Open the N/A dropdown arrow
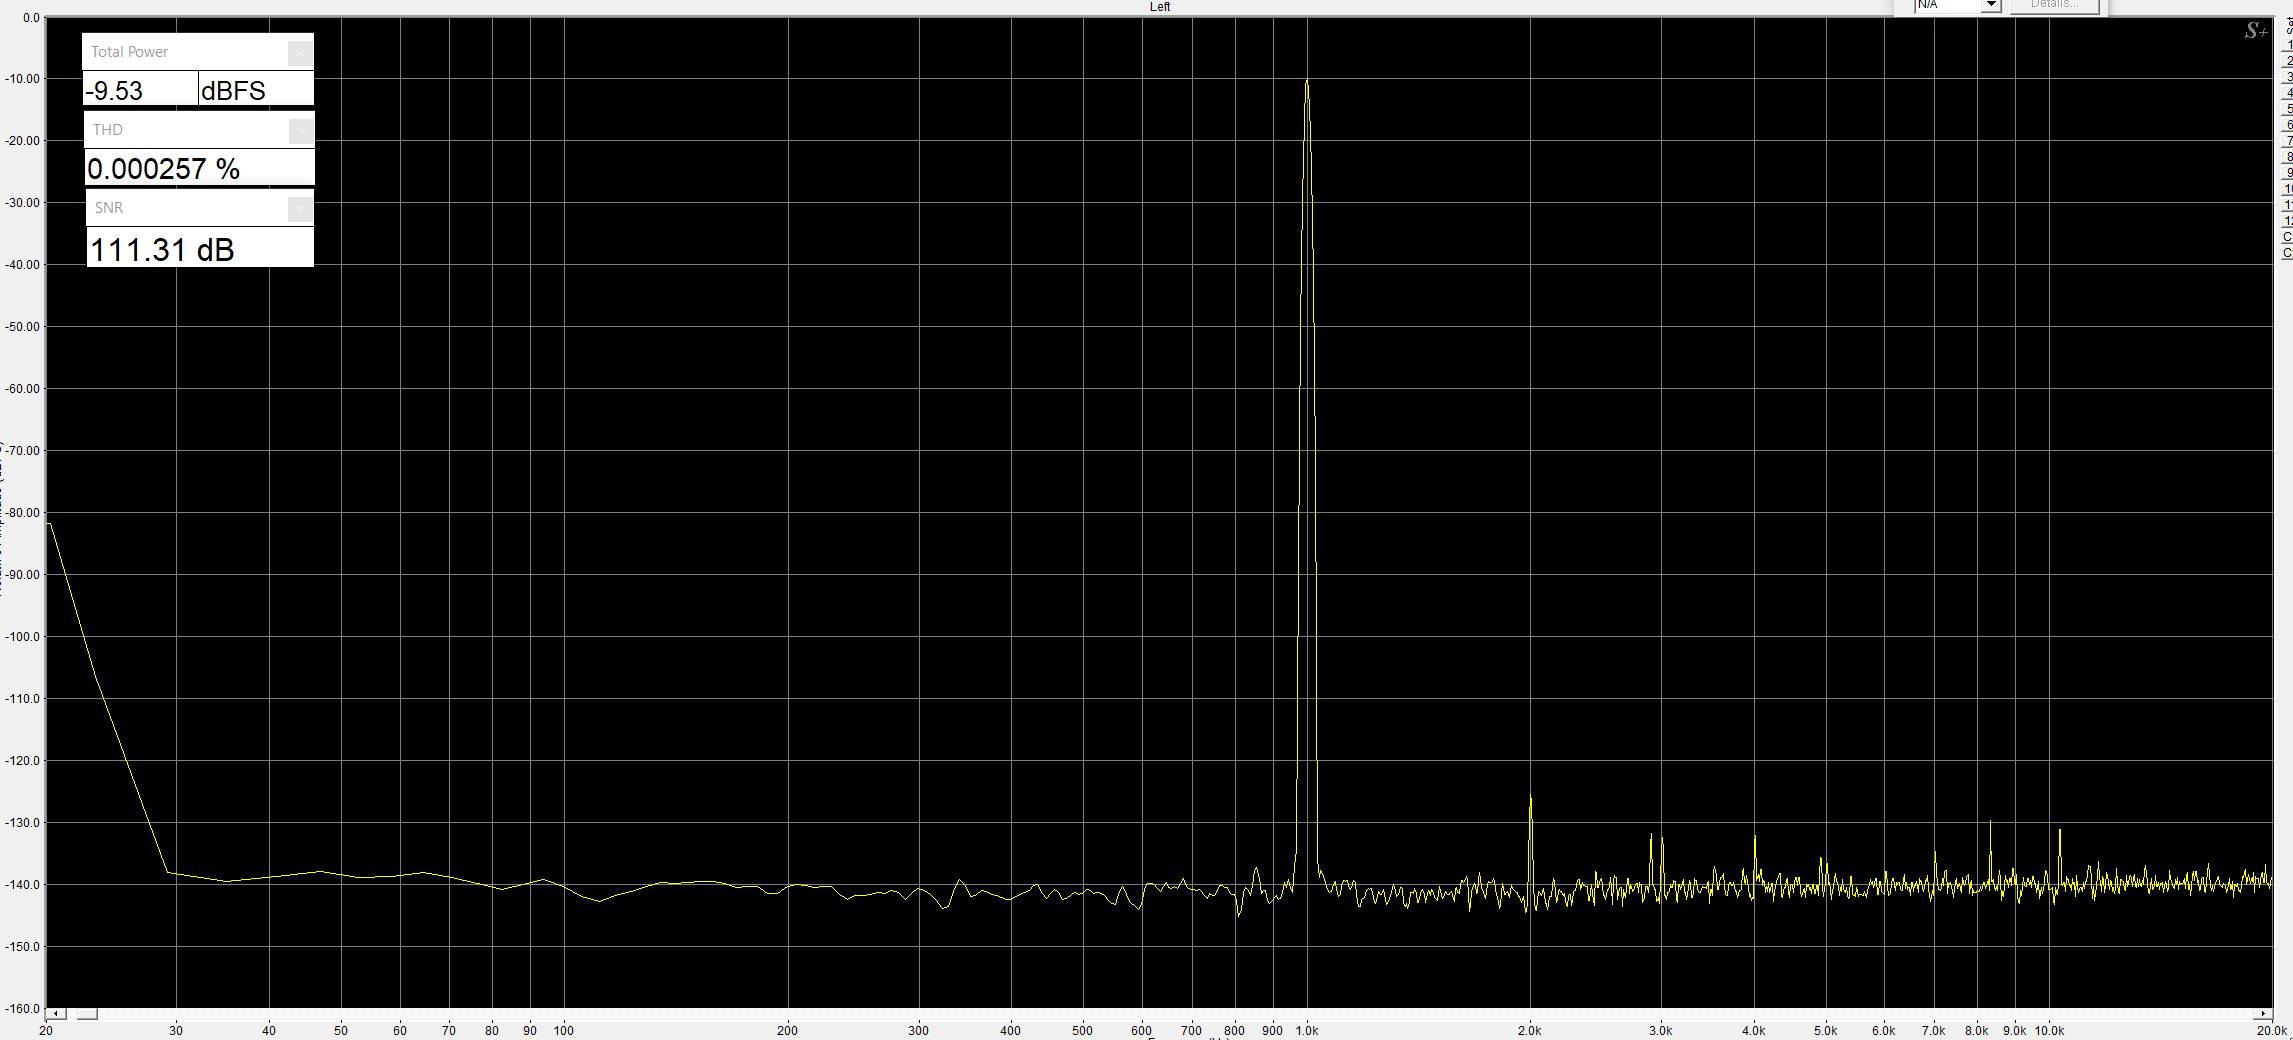 (x=1991, y=5)
